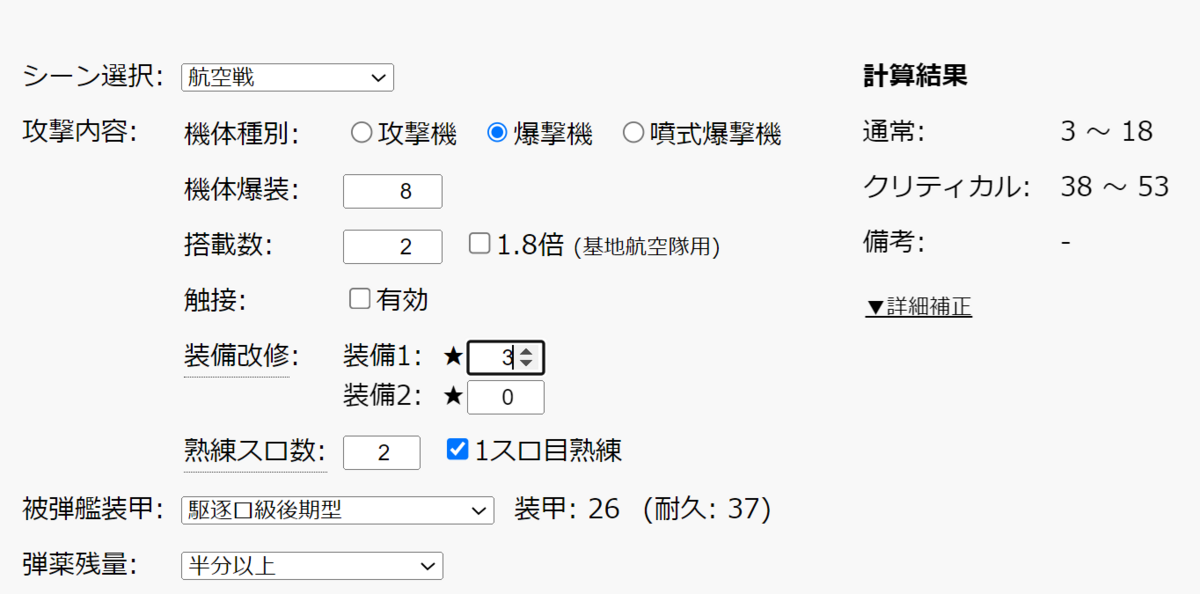Image resolution: width=1200 pixels, height=594 pixels.
Task: Increment 装備1 value with stepper arrow
Action: (527, 351)
